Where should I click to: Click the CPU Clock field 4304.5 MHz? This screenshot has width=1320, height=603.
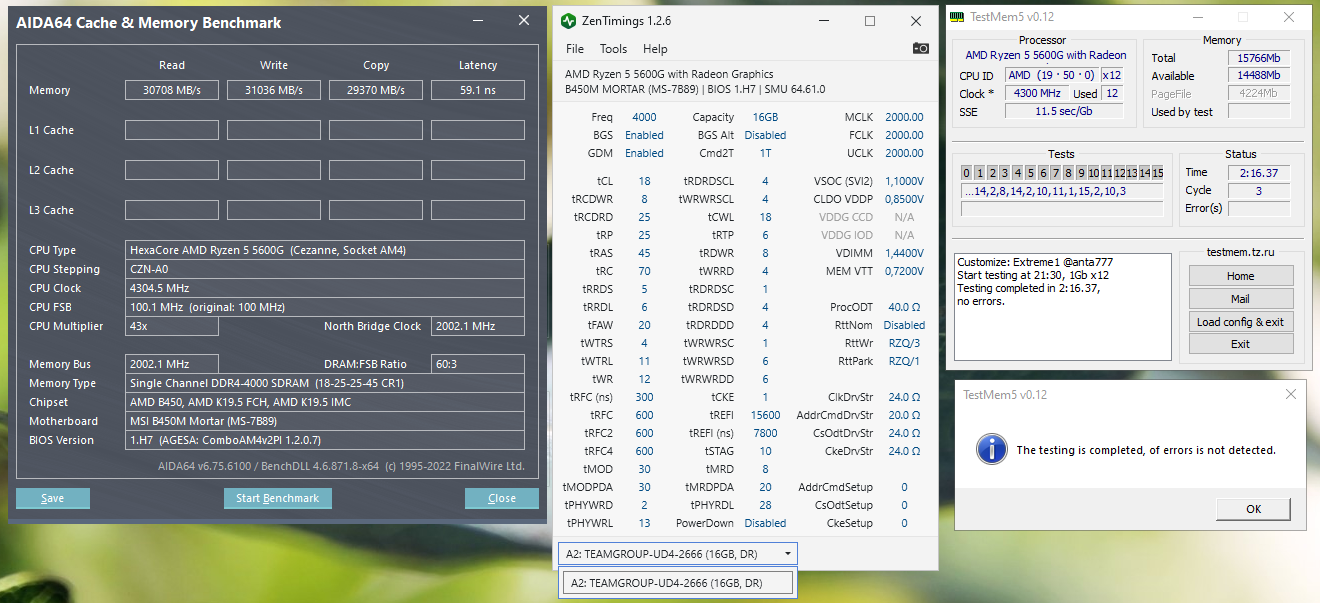[x=324, y=288]
